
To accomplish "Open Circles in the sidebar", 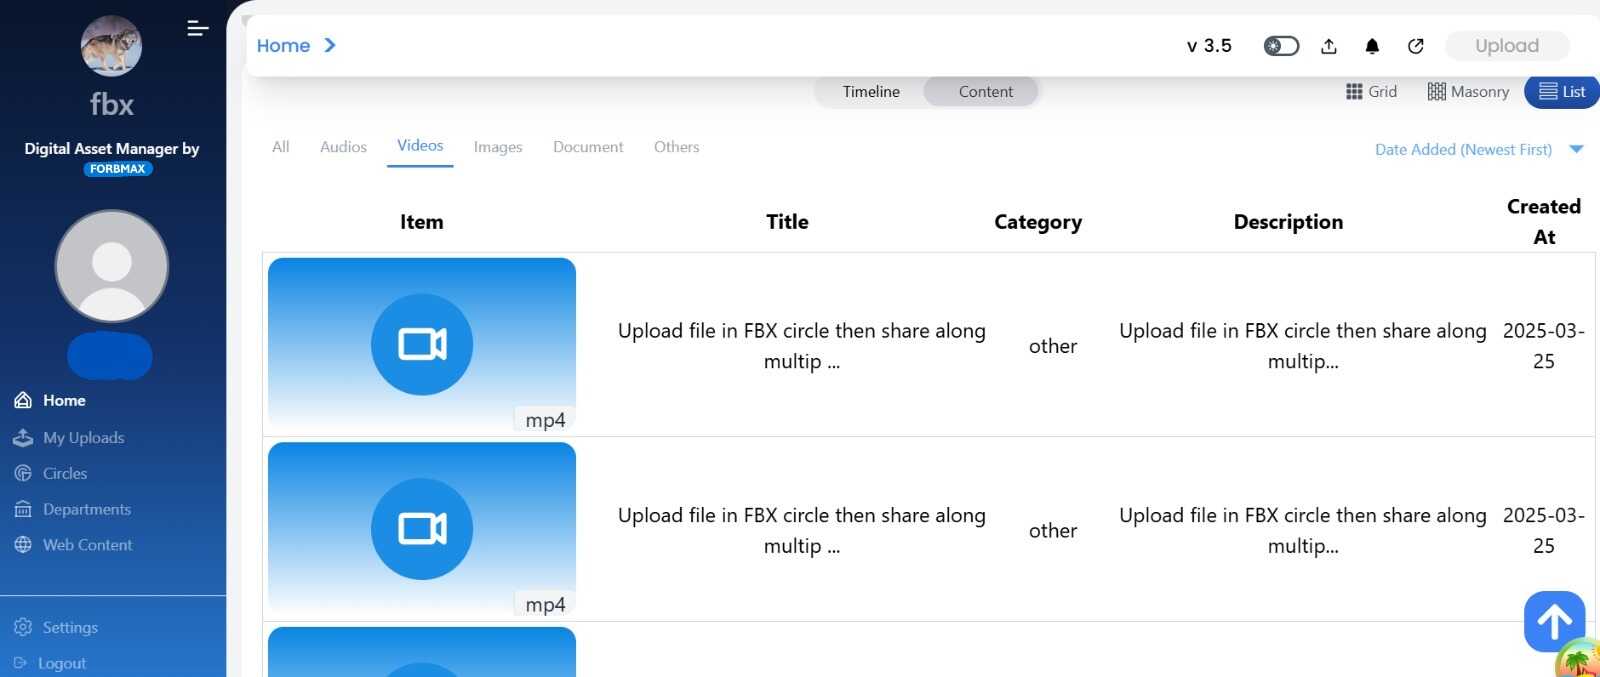I will click(64, 474).
